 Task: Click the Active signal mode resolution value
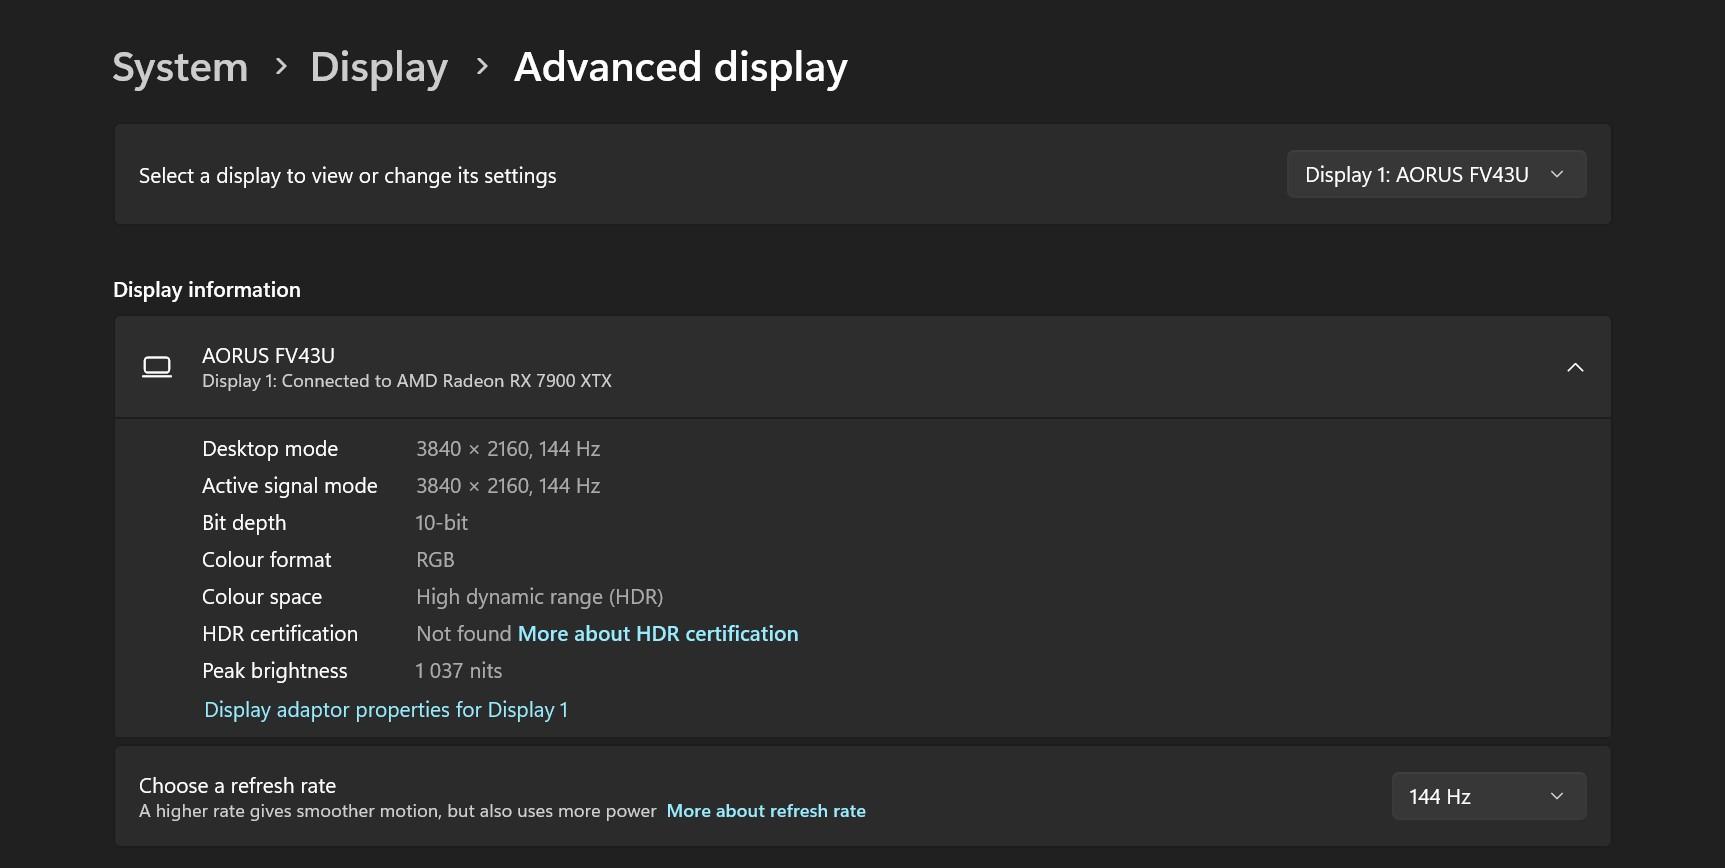508,486
